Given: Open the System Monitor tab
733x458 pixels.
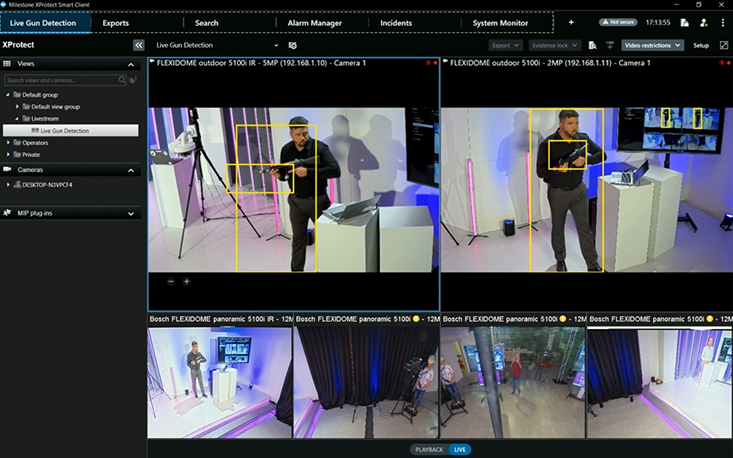Looking at the screenshot, I should point(501,22).
